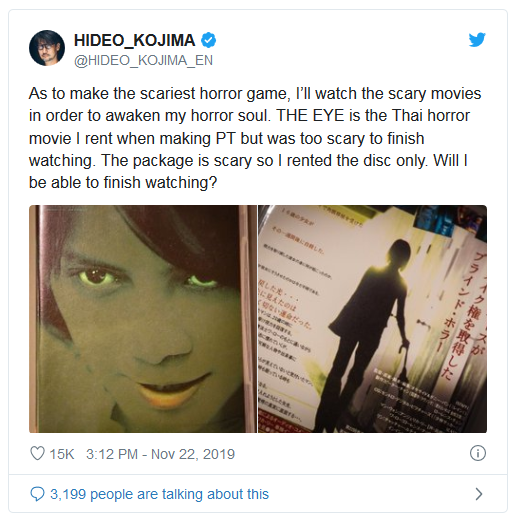Open the green-faced woman cover photo
The image size is (517, 521).
point(143,319)
